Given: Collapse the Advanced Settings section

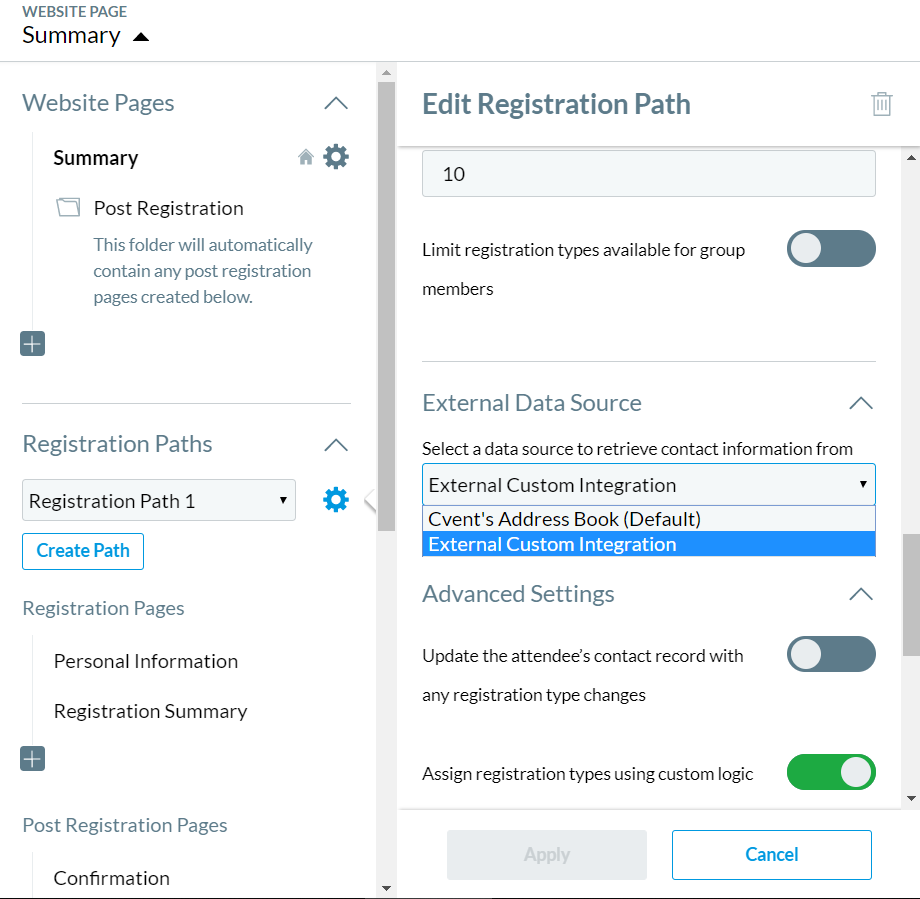Looking at the screenshot, I should (860, 594).
